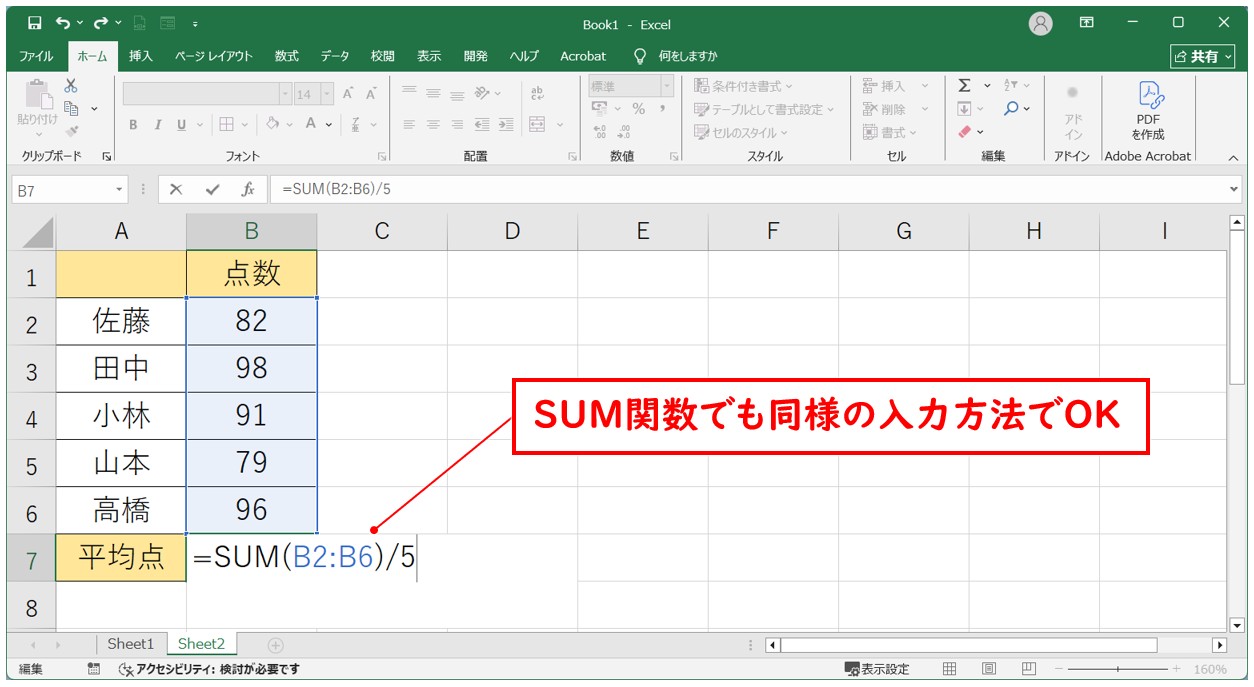Screen dimensions: 1254x687
Task: Click the Percent Style icon
Action: (x=638, y=109)
